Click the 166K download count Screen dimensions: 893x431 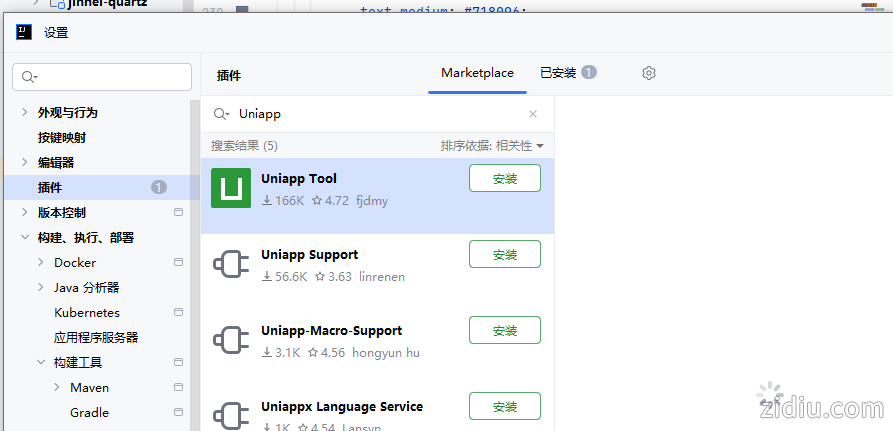[x=284, y=200]
